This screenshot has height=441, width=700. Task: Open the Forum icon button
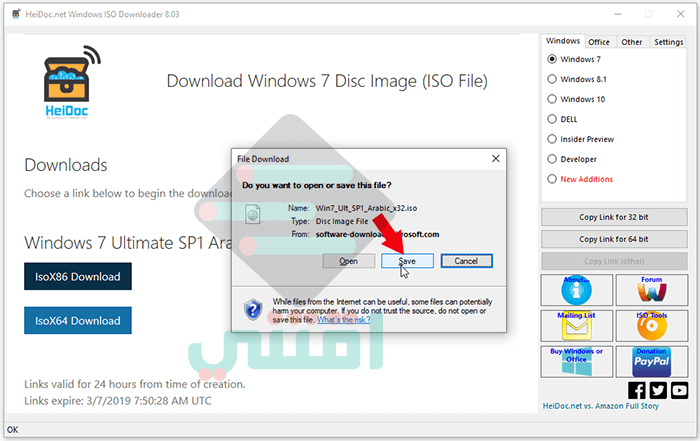652,290
